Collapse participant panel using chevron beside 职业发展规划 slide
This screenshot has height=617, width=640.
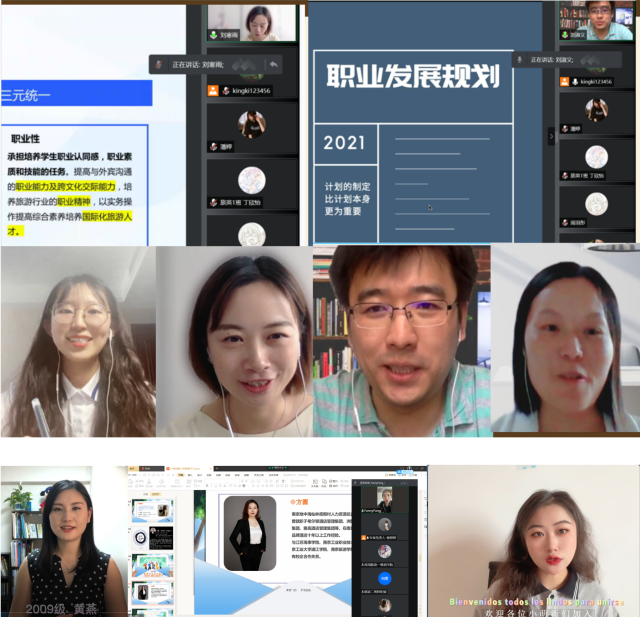(550, 135)
